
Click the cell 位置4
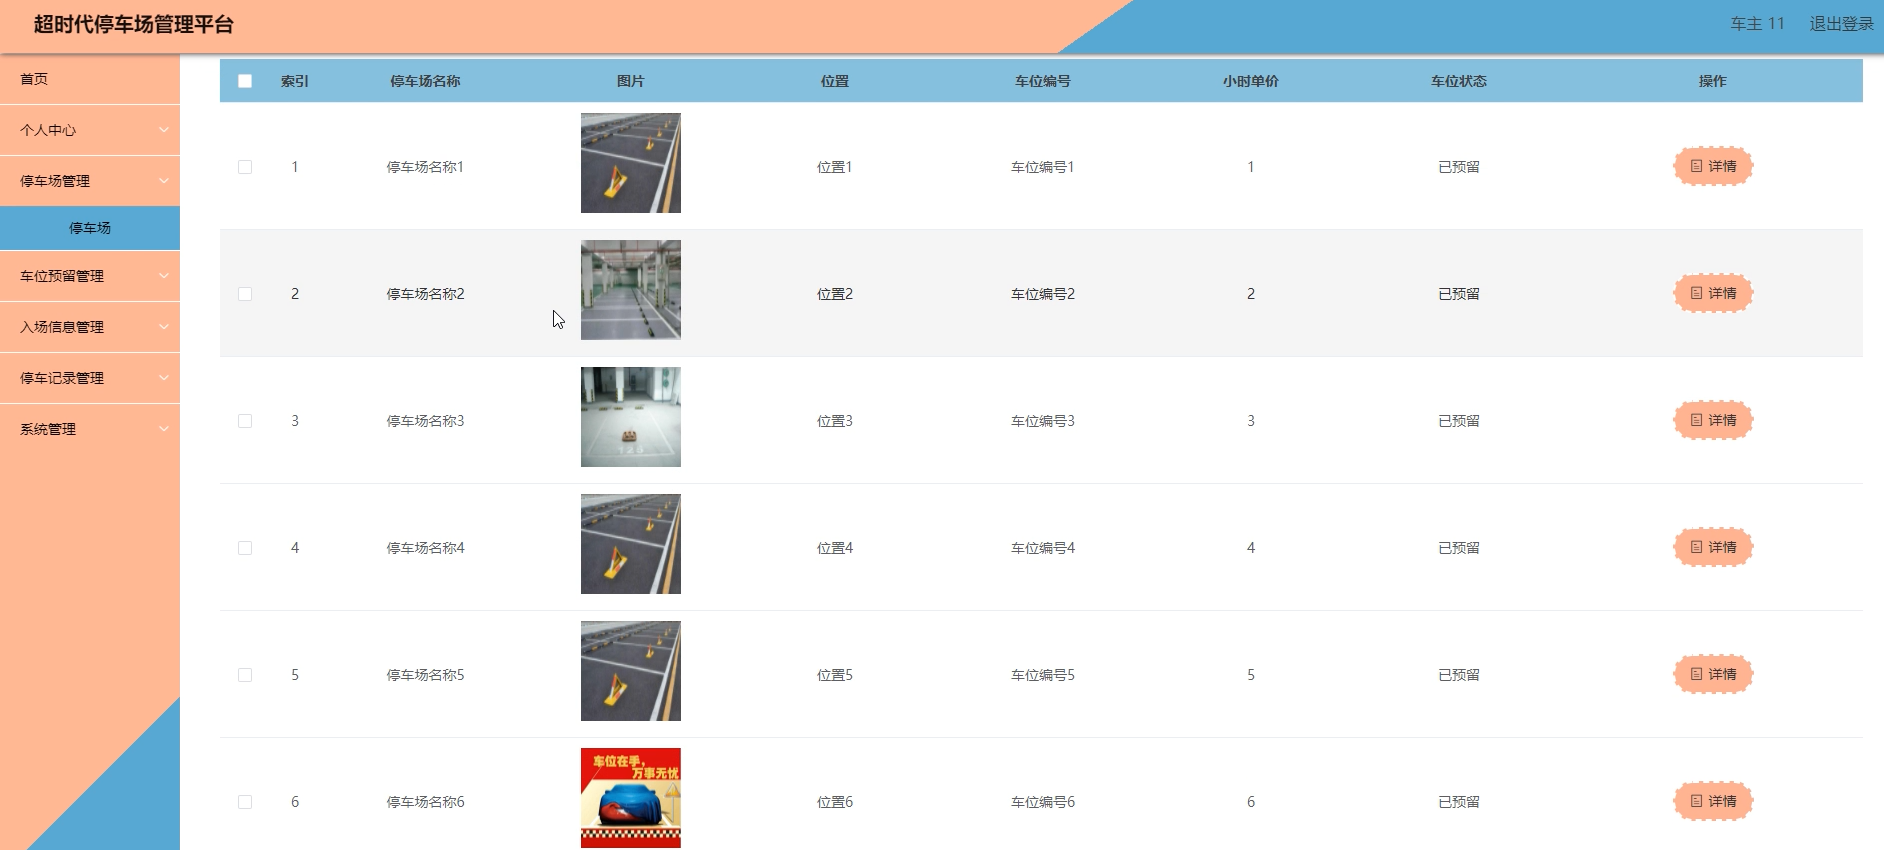click(x=835, y=548)
